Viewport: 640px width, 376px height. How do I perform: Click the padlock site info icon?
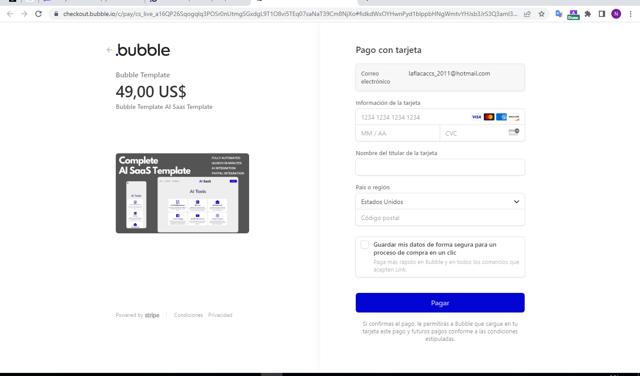coord(56,14)
